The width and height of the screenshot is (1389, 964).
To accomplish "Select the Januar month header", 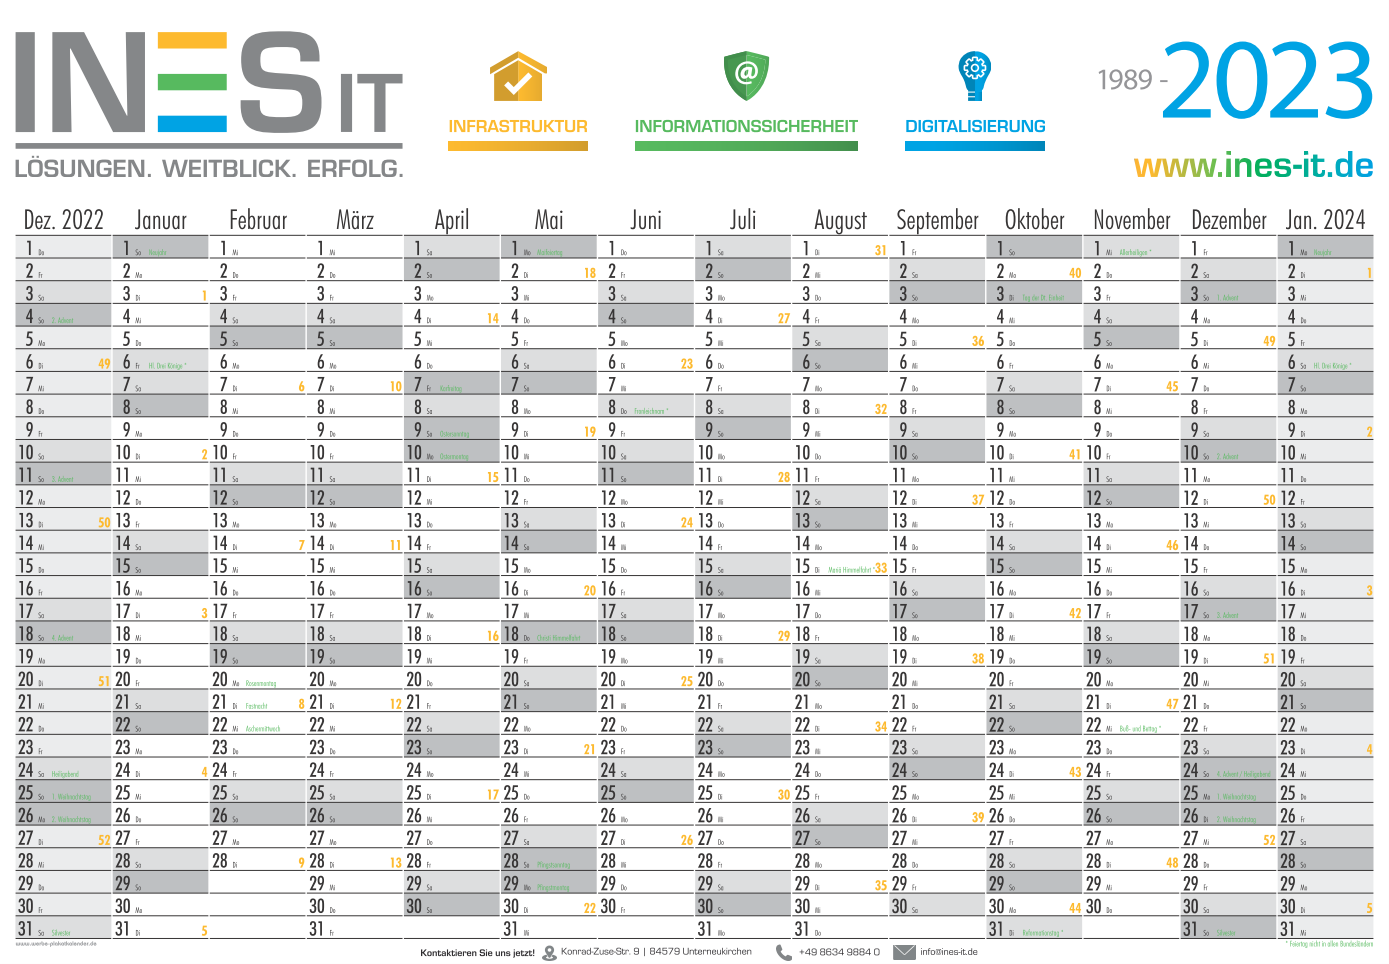I will (160, 220).
